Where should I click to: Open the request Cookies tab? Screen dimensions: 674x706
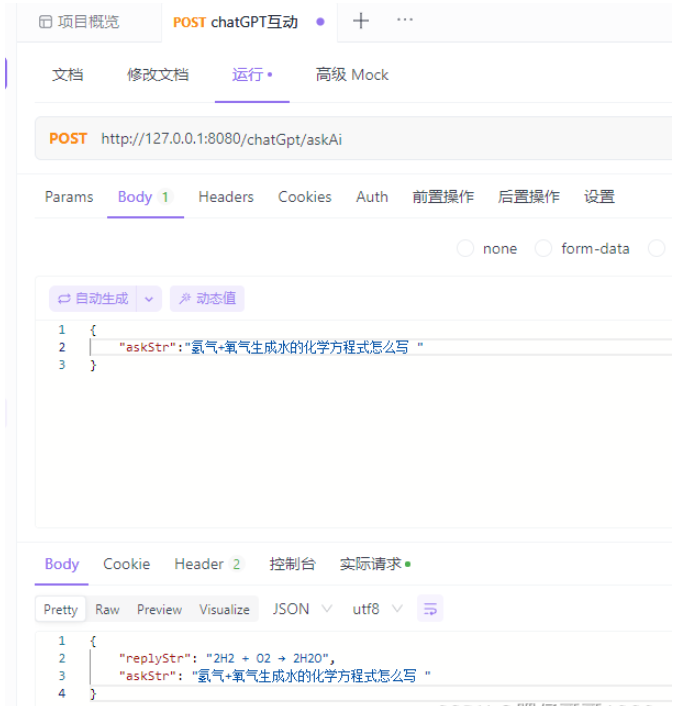click(305, 197)
